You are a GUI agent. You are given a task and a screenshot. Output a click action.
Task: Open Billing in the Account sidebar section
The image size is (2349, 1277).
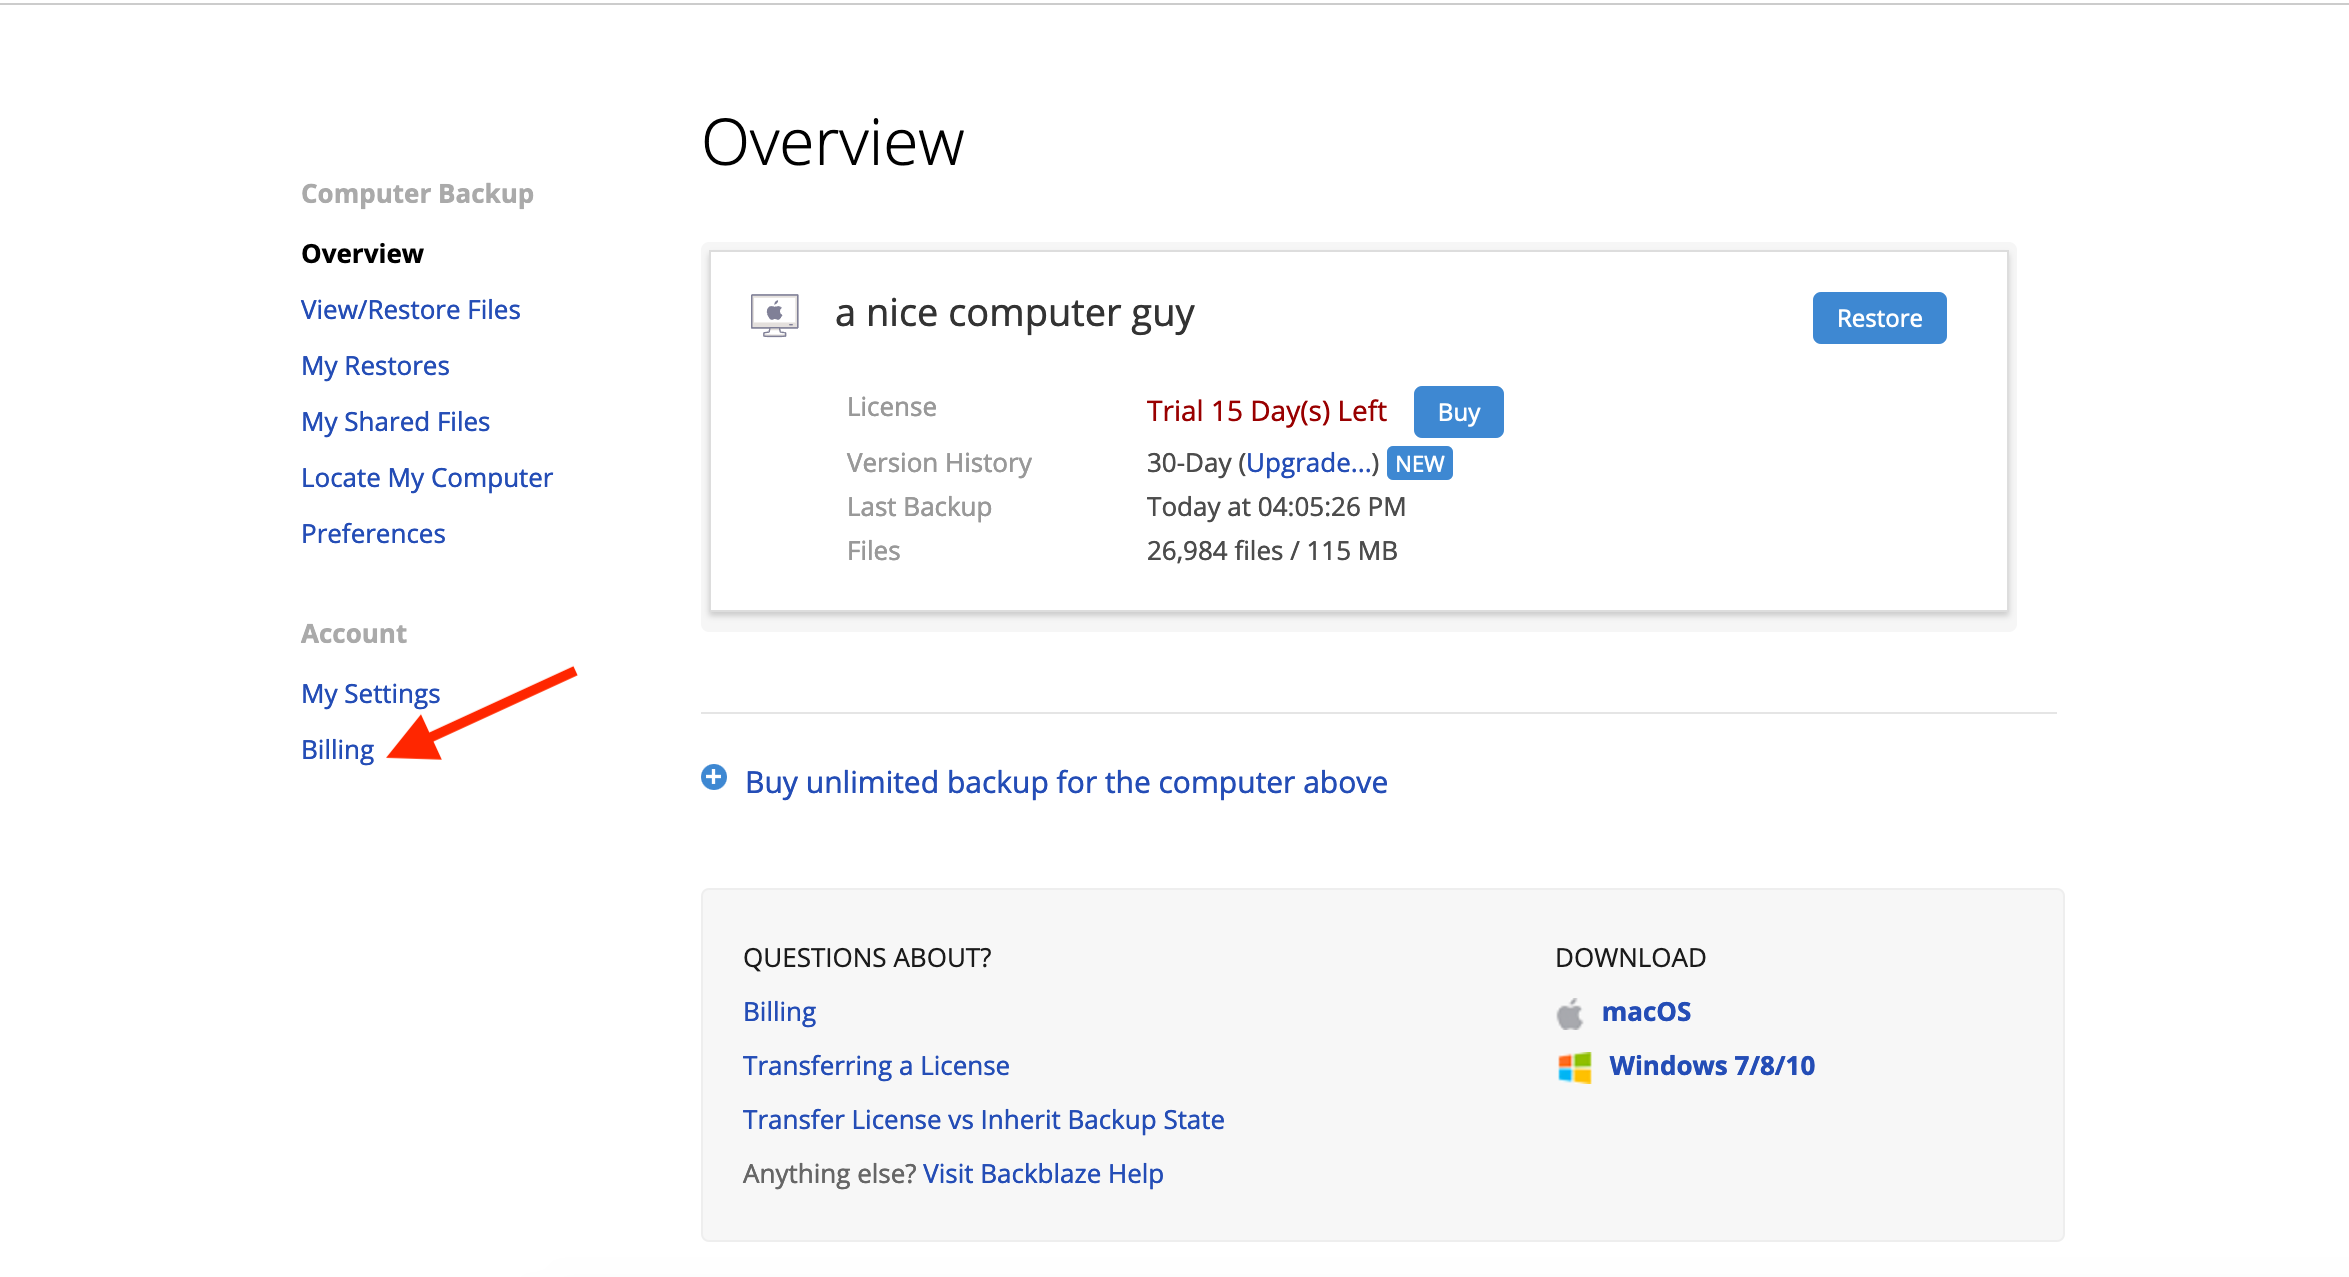click(337, 750)
